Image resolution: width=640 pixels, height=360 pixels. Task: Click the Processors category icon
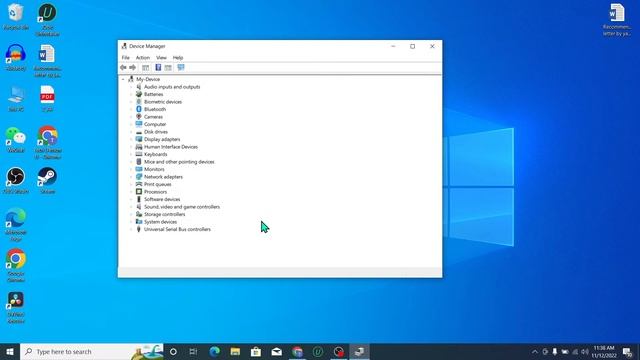[x=139, y=192]
